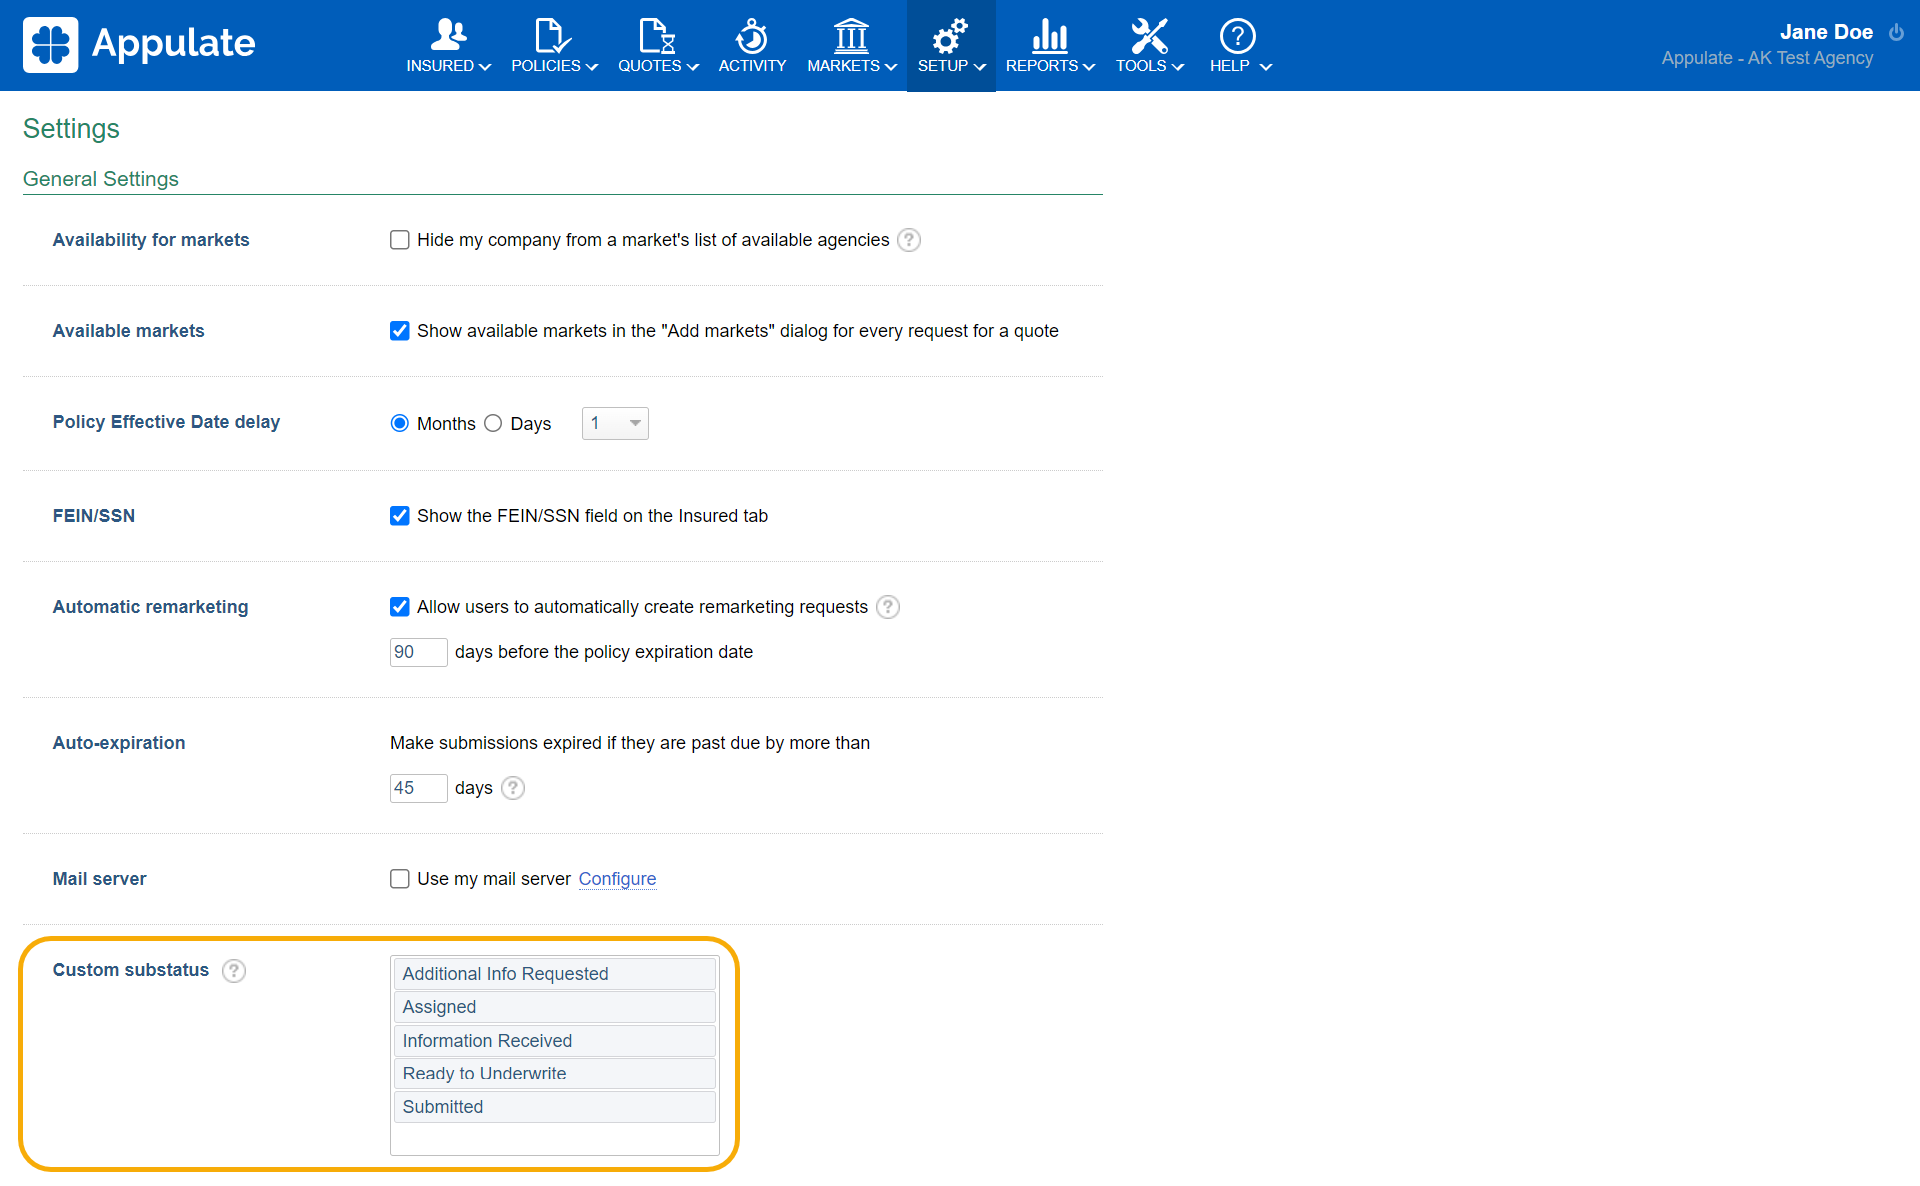Enable Use my mail server checkbox
Image resolution: width=1920 pixels, height=1186 pixels.
(x=400, y=879)
